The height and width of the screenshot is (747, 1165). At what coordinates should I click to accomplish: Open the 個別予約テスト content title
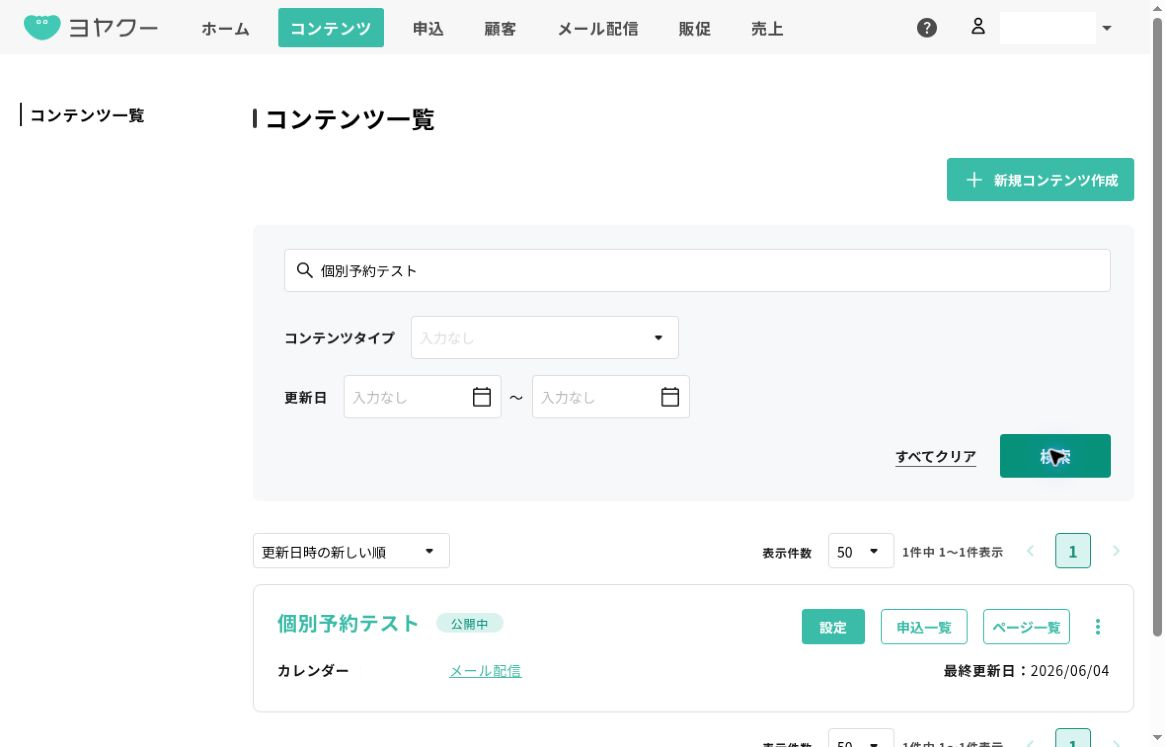point(348,624)
